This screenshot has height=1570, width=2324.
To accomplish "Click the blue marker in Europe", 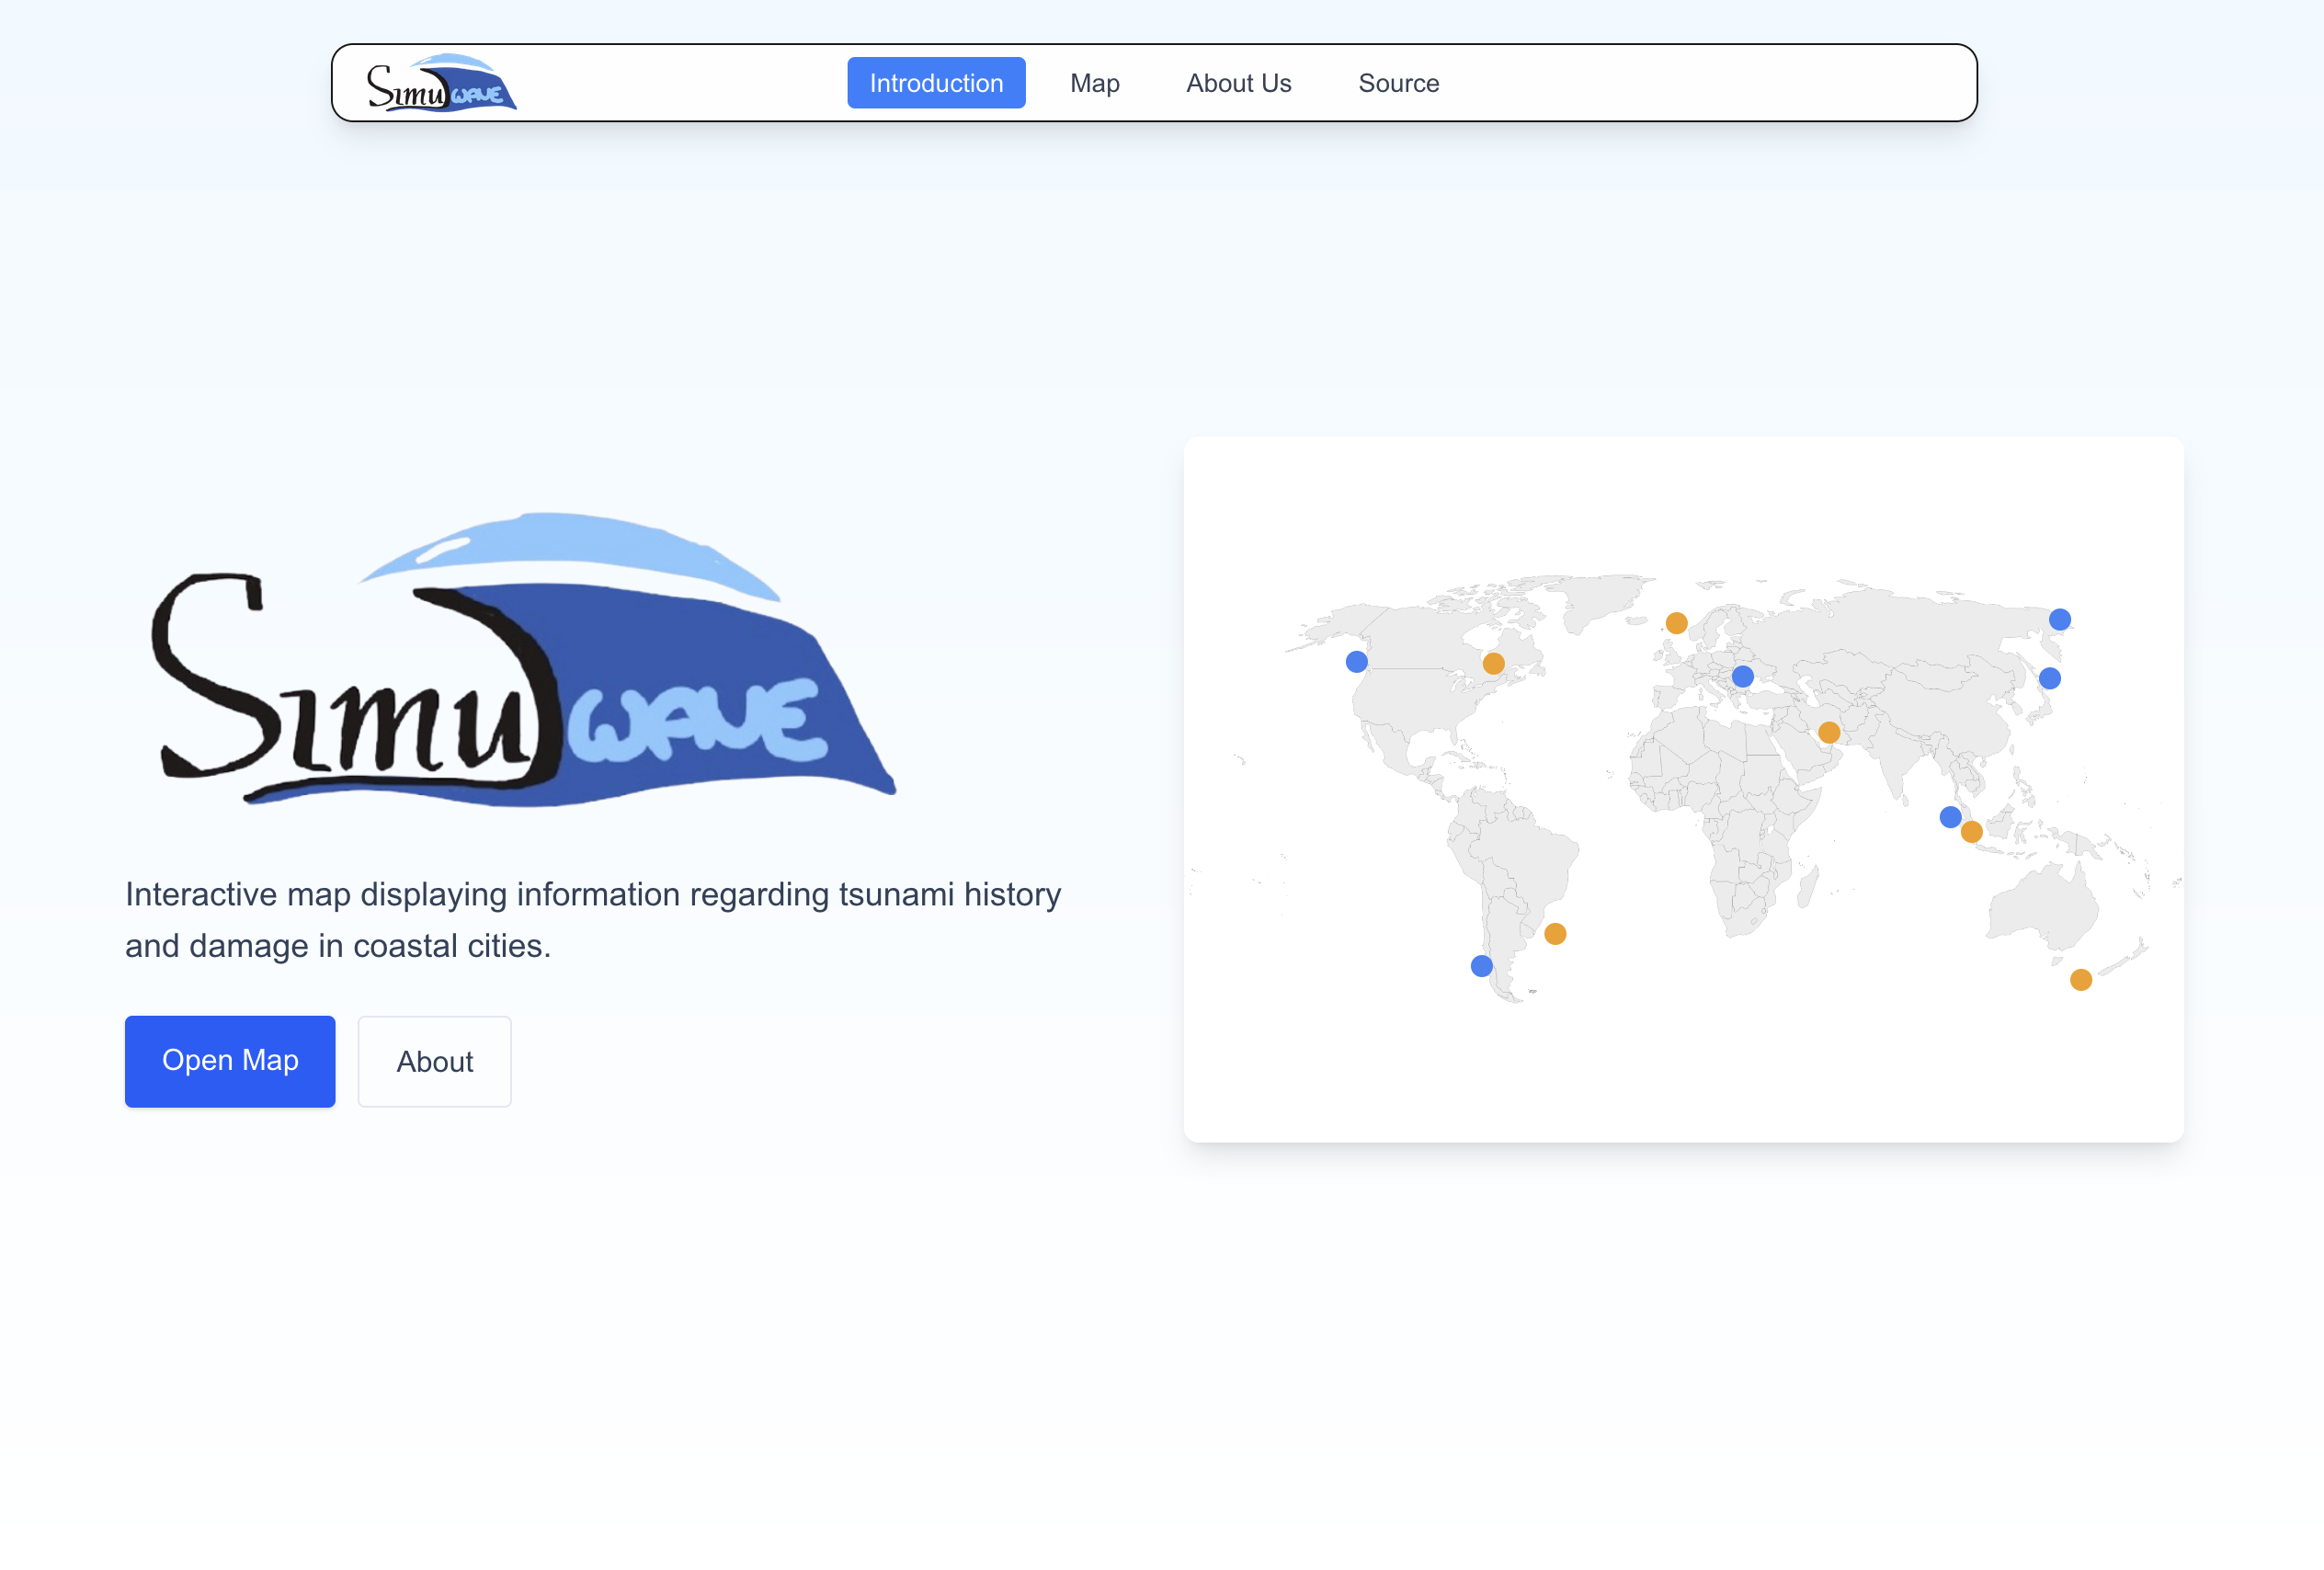I will coord(1742,676).
